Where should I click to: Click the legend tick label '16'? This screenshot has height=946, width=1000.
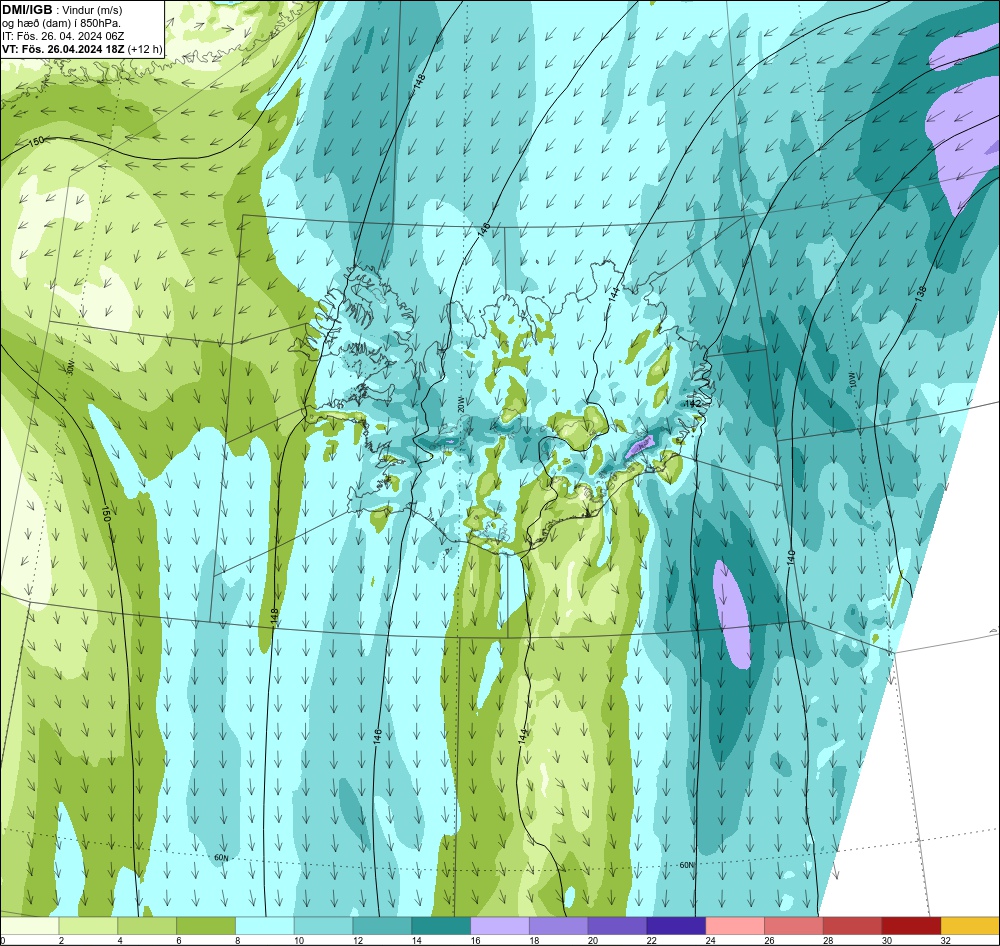click(x=476, y=940)
